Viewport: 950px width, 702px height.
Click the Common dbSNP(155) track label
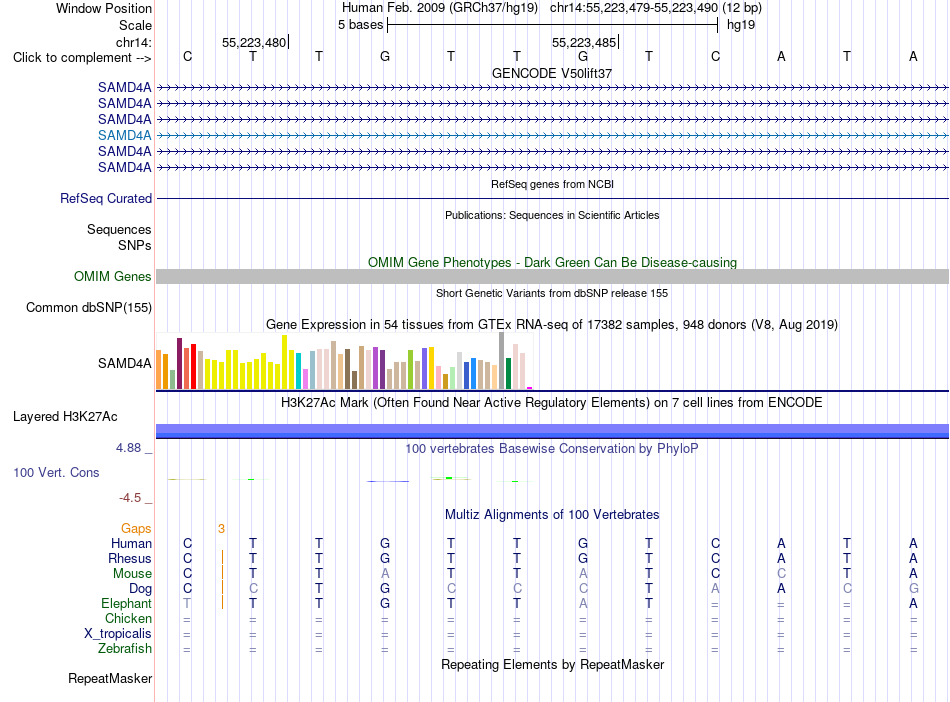[x=89, y=307]
